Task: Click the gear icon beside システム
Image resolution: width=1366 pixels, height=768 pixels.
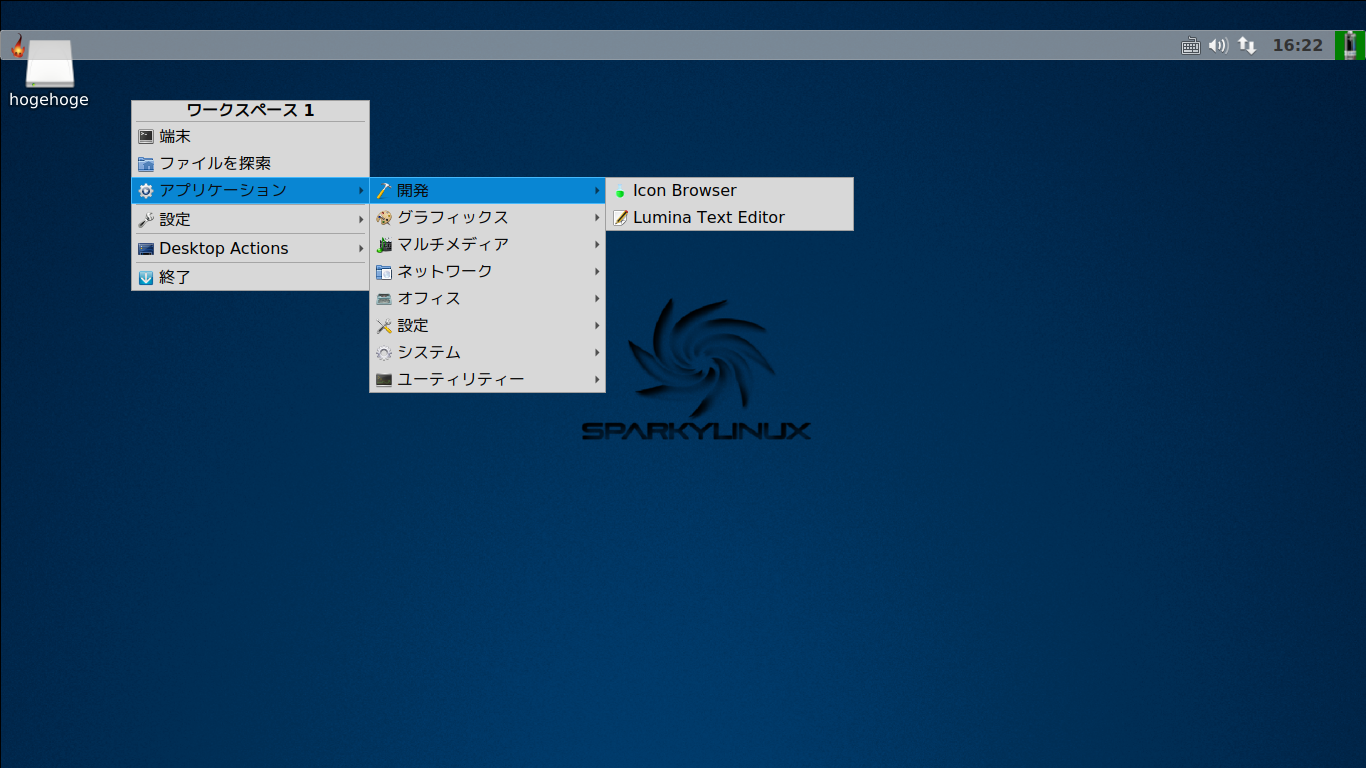Action: tap(384, 352)
